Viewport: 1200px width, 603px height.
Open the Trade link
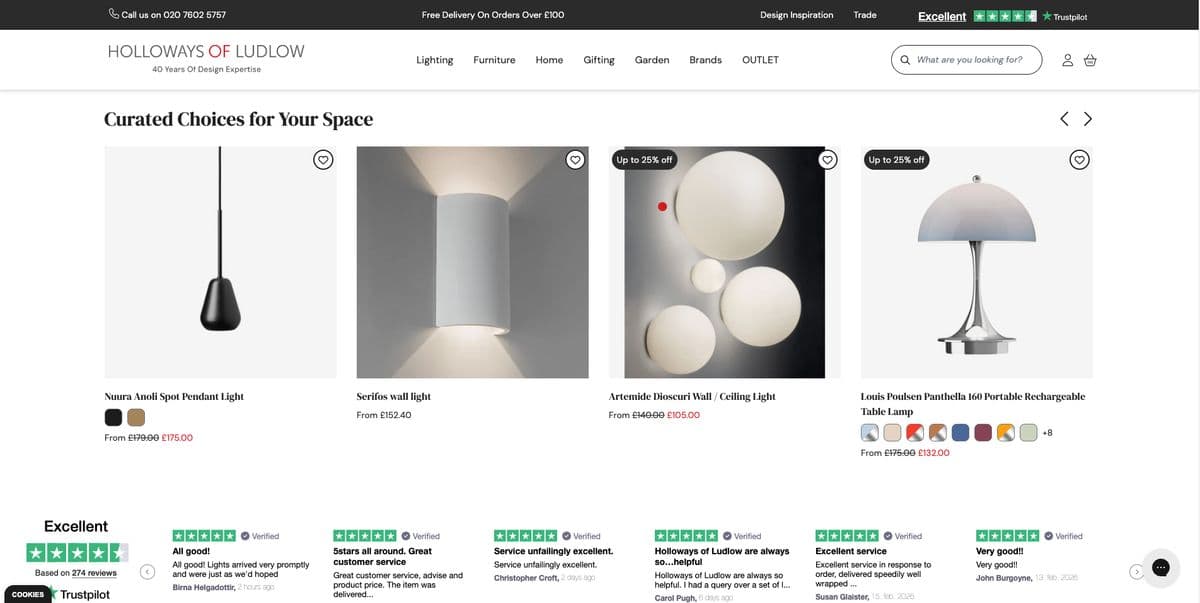(x=865, y=15)
